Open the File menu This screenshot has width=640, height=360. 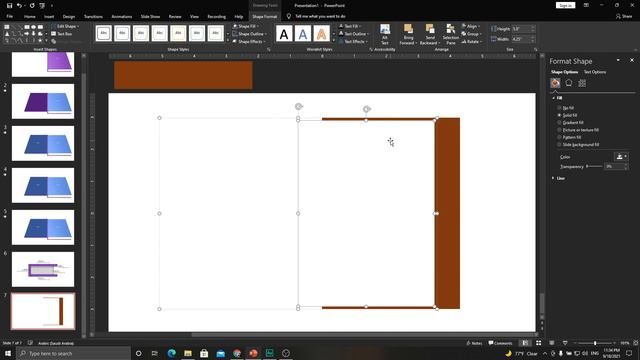tap(9, 16)
